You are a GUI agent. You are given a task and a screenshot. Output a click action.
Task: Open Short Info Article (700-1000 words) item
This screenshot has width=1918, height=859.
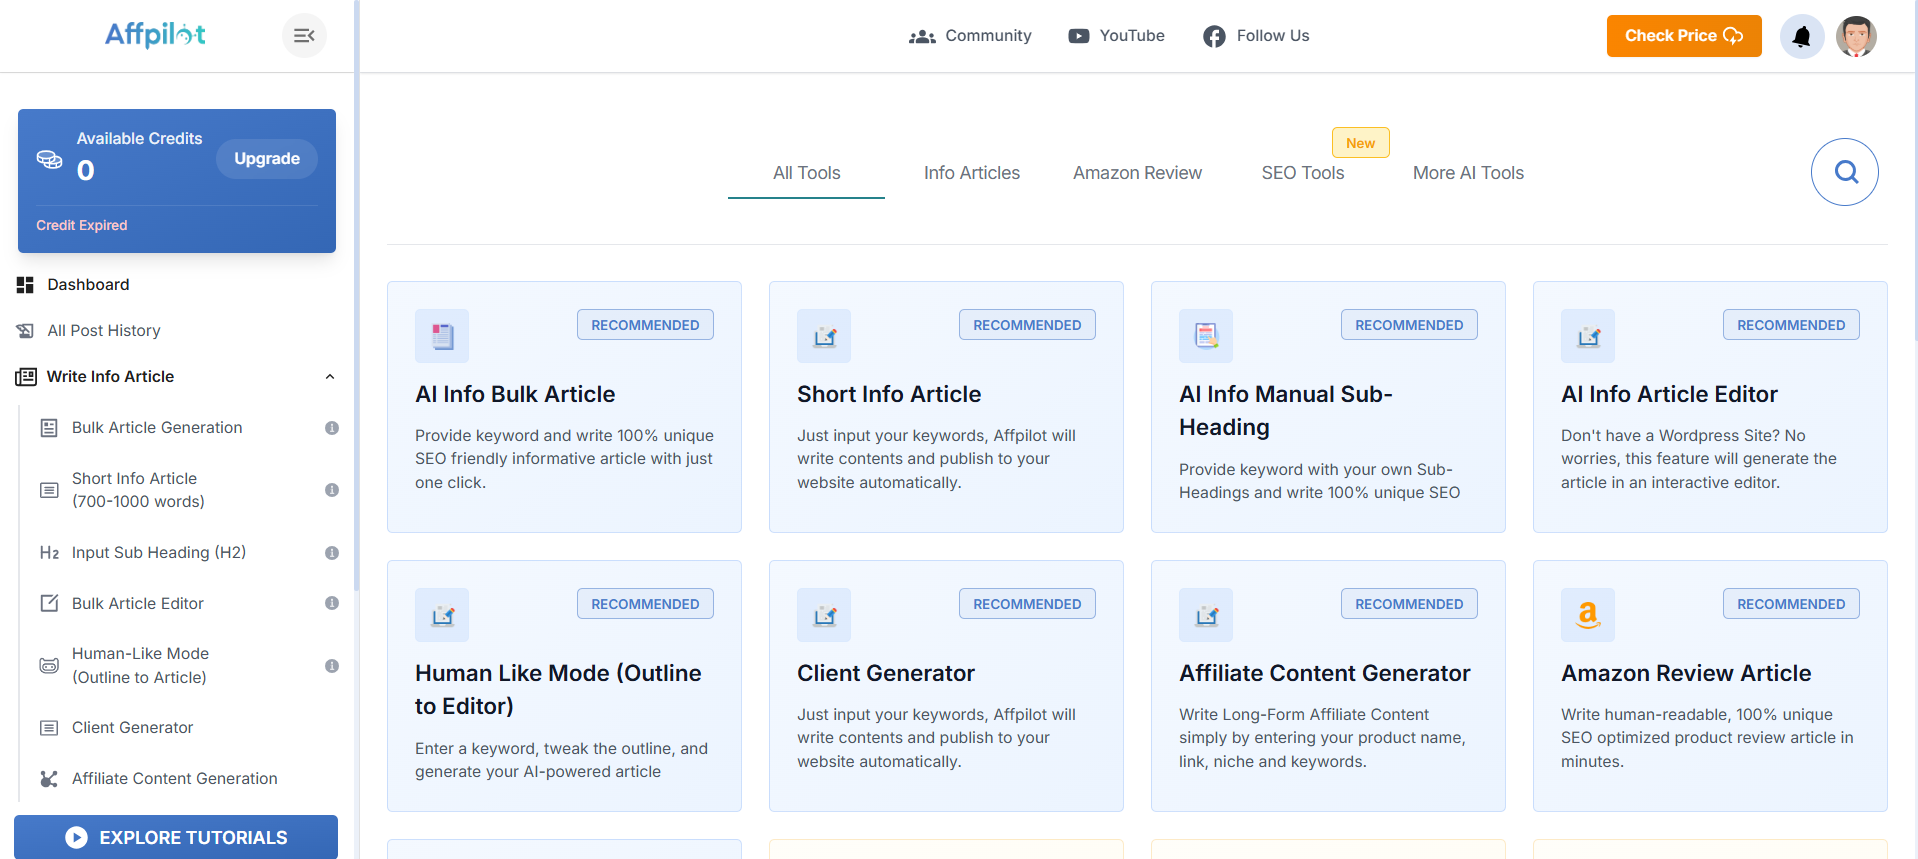[x=138, y=490]
